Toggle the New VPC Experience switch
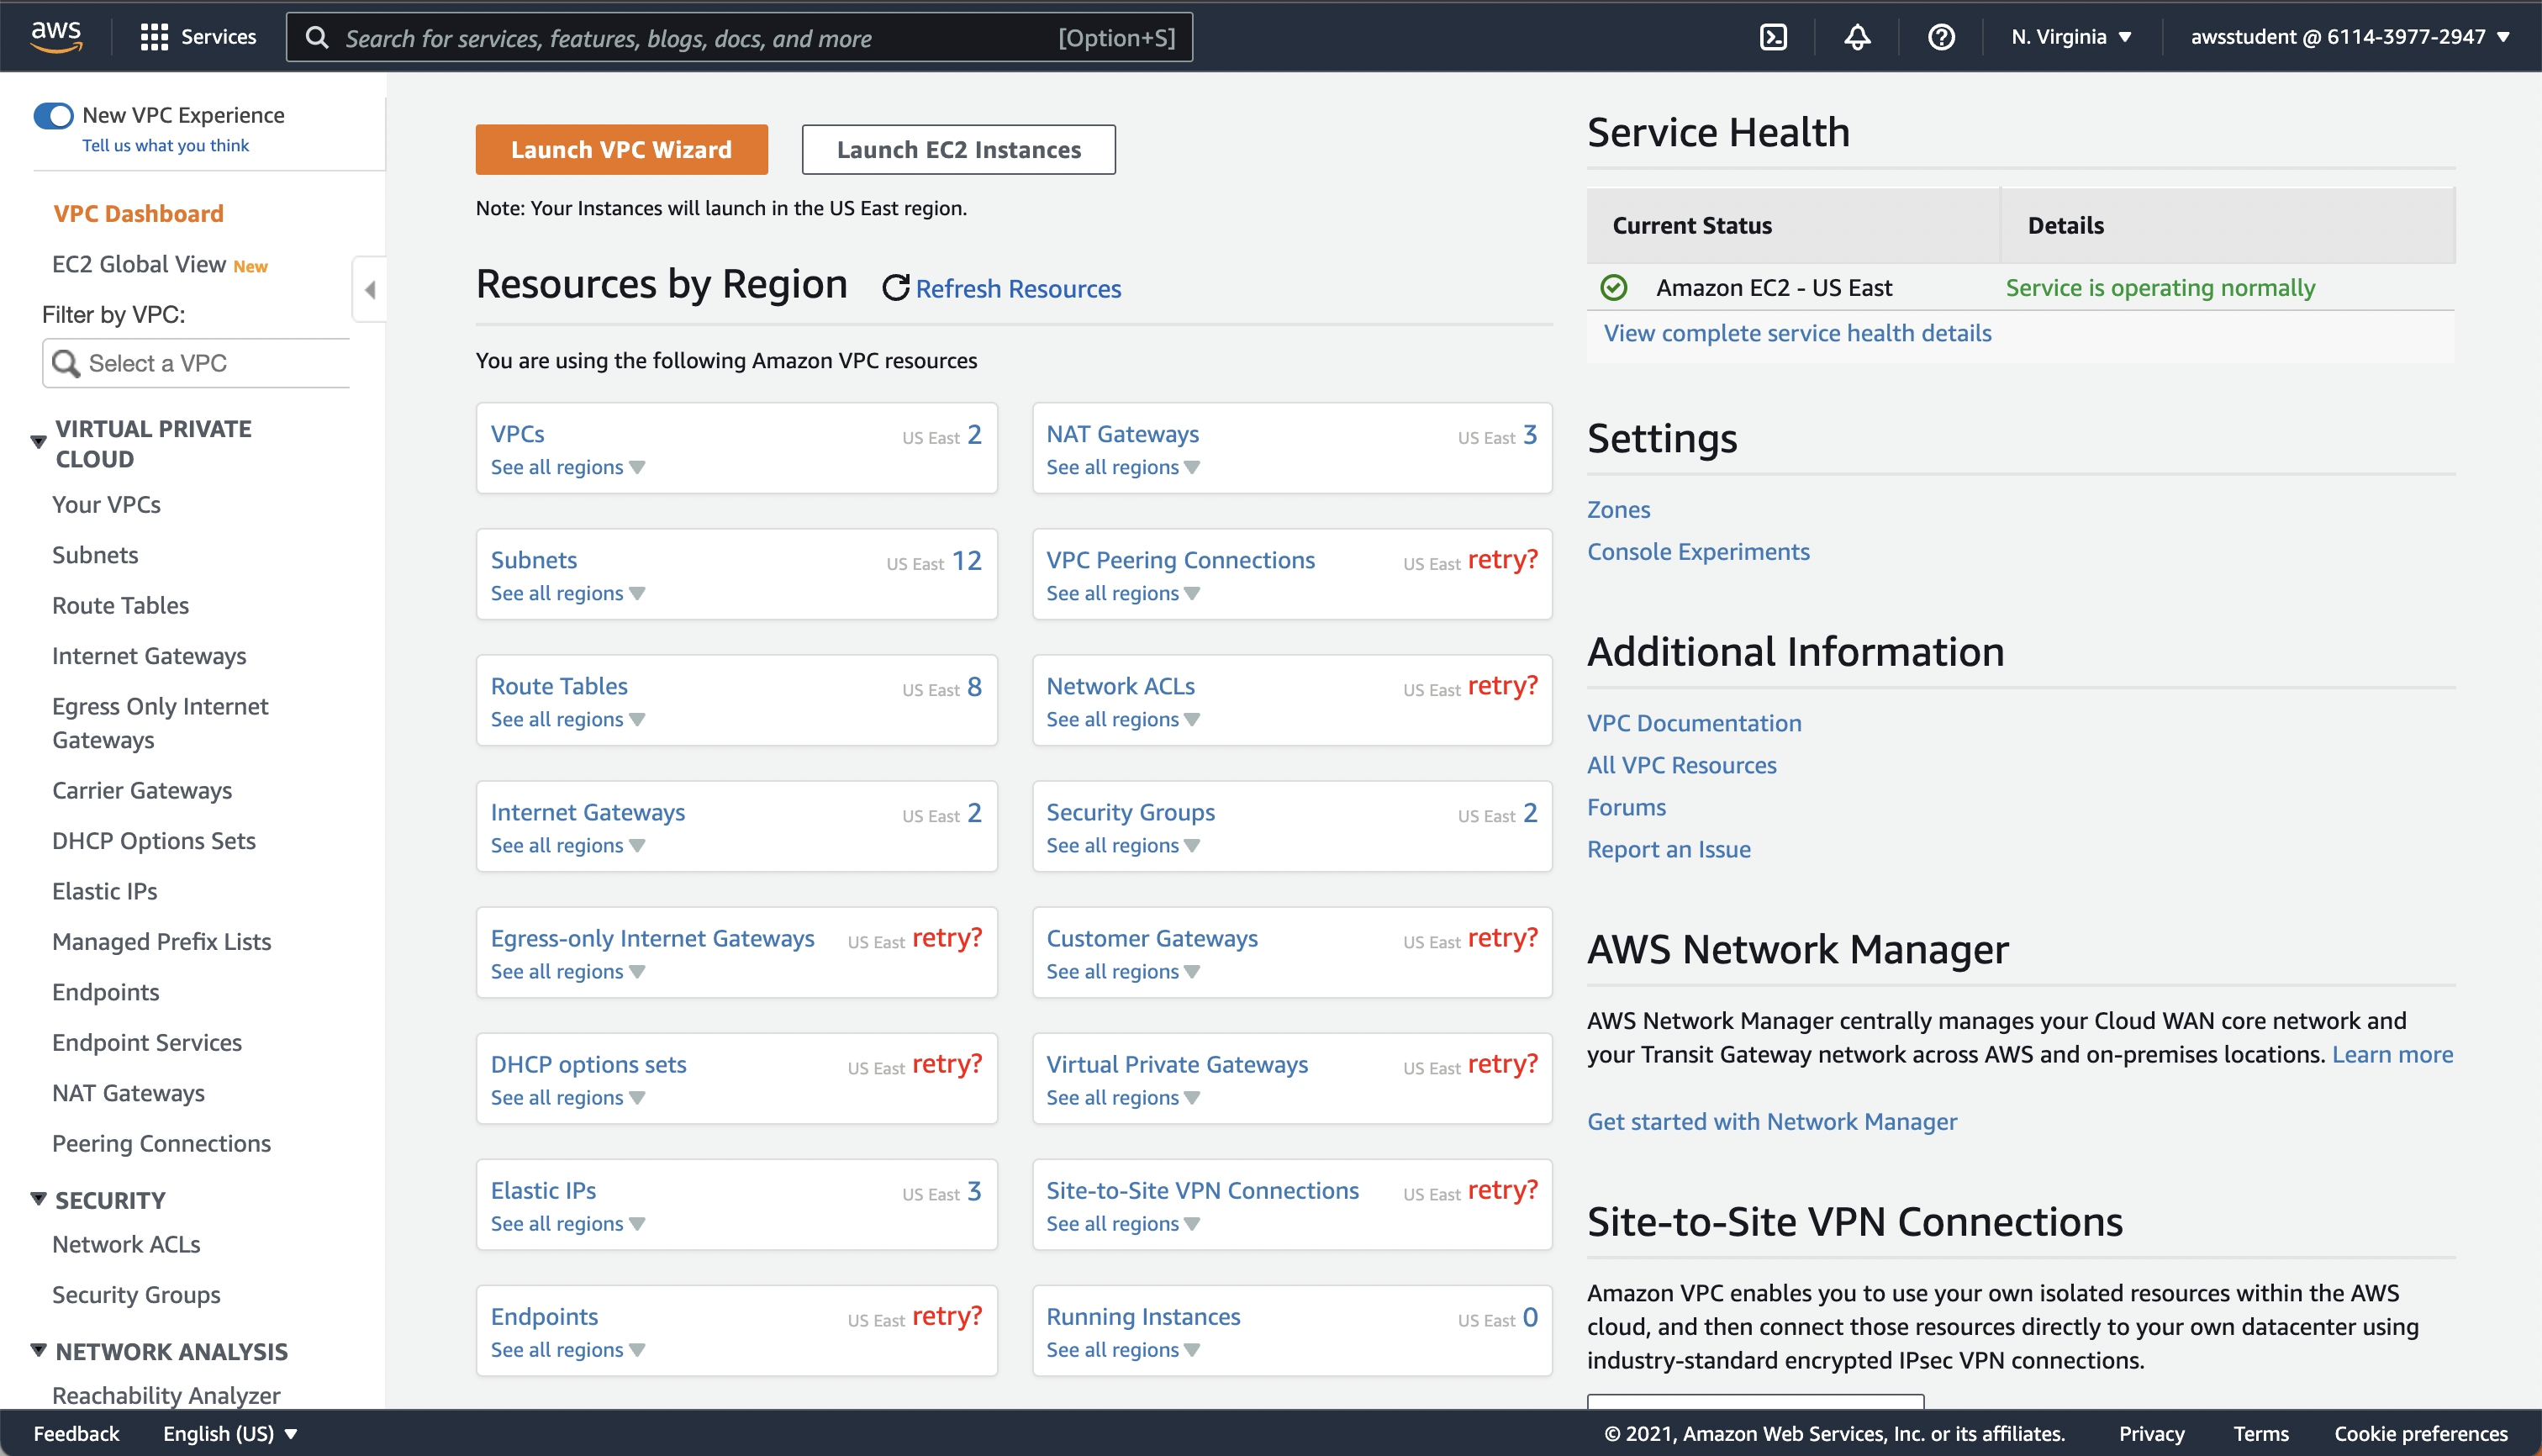The image size is (2542, 1456). coord(54,116)
